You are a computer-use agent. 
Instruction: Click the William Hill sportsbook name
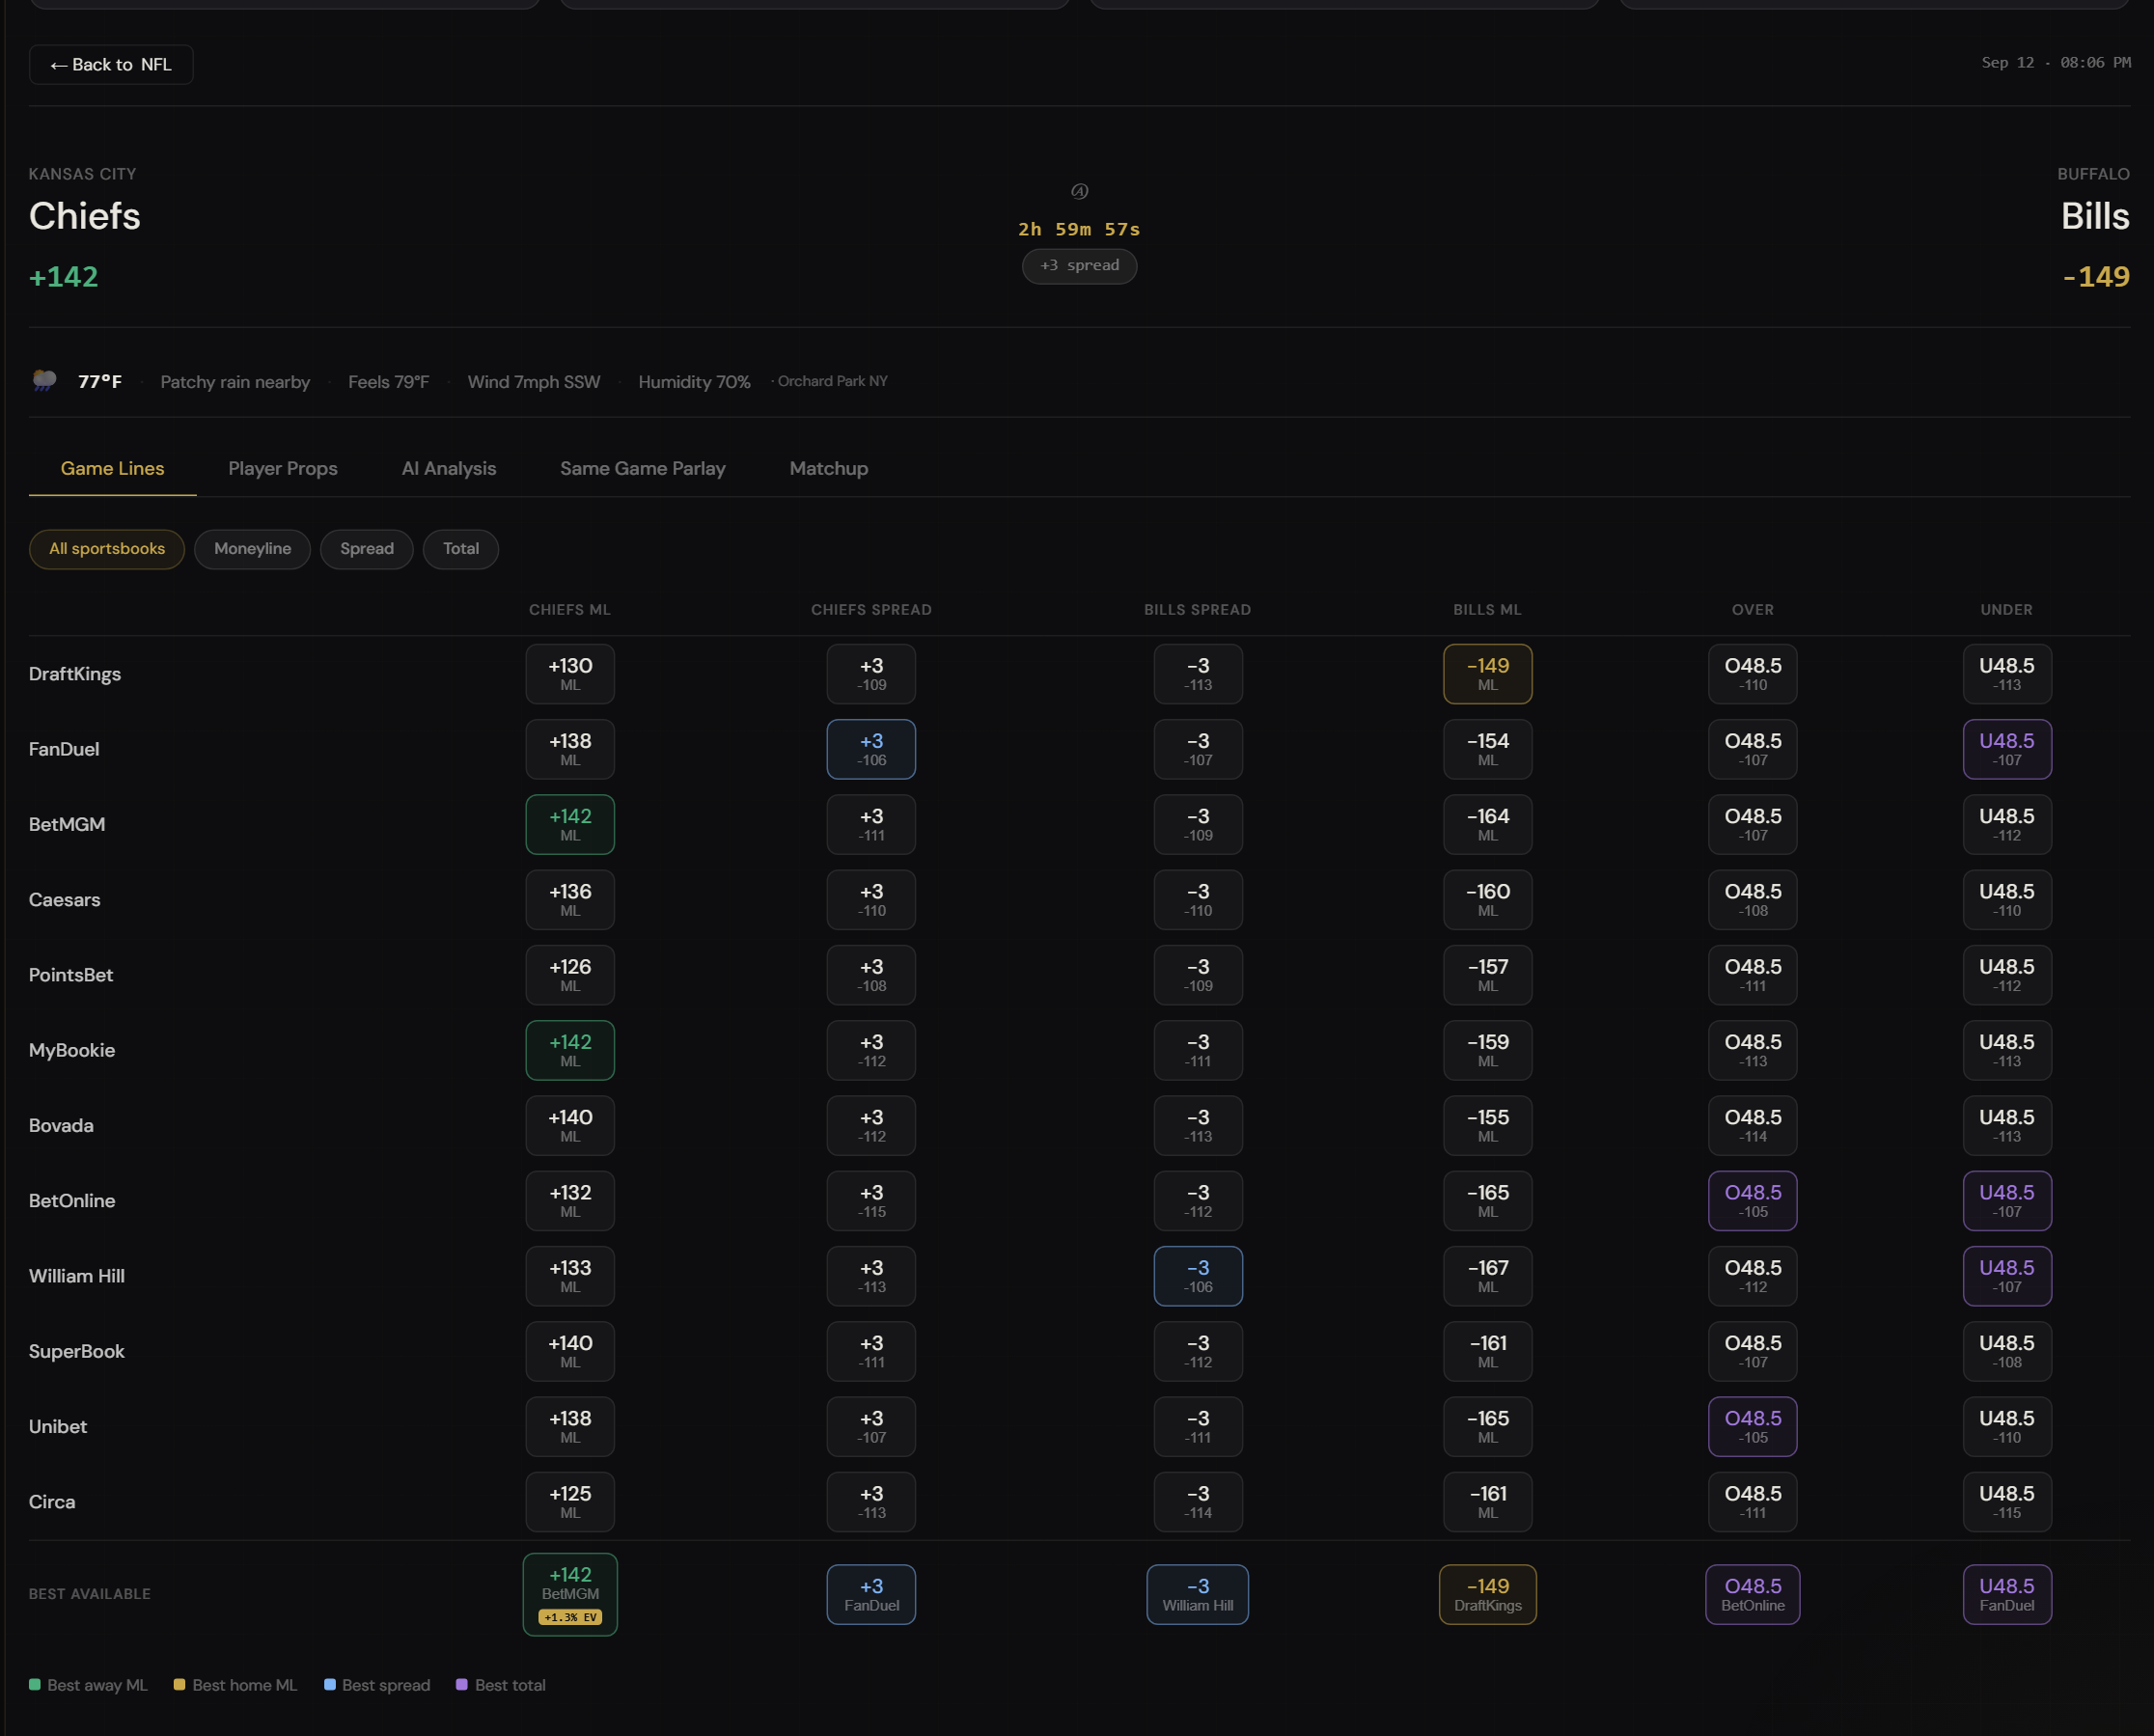click(x=77, y=1276)
